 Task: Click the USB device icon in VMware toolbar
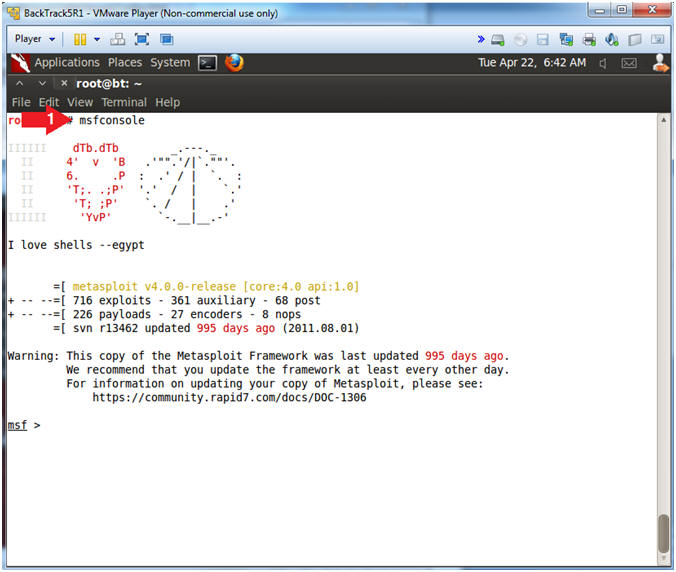635,40
